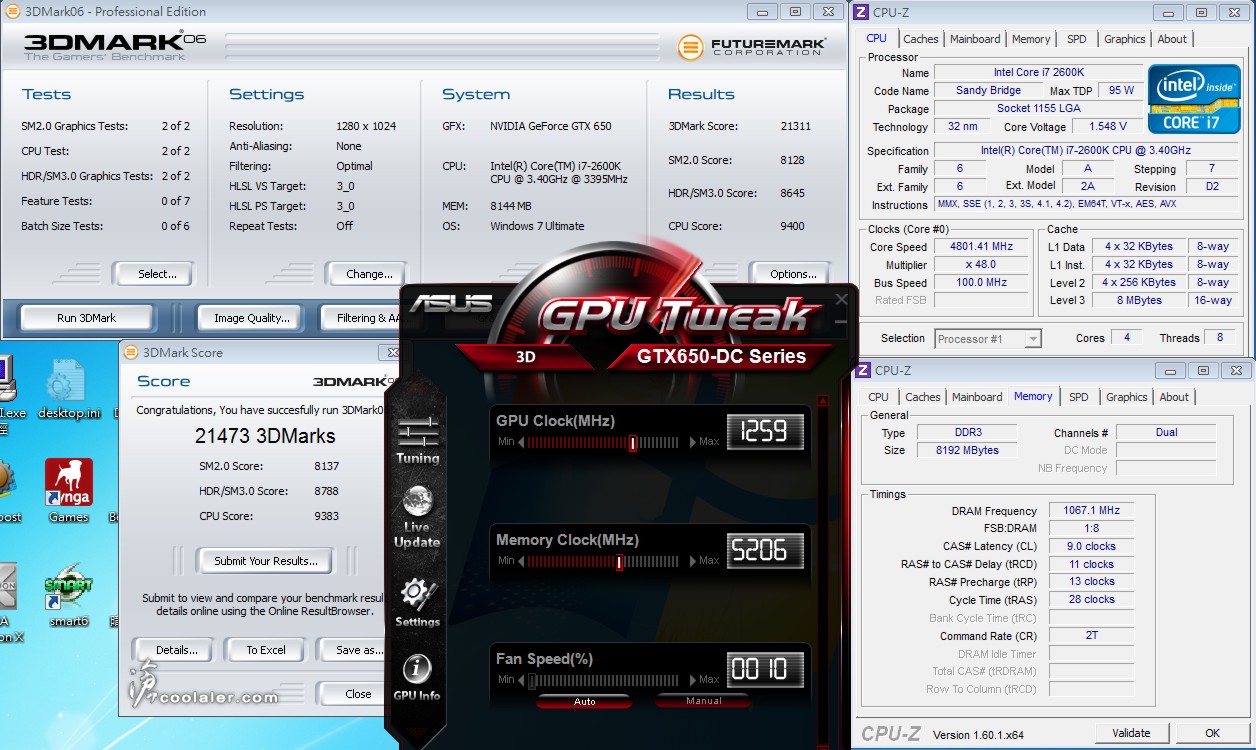Open Graphics tab in lower CPU-Z window
Viewport: 1256px width, 750px height.
(x=1127, y=397)
